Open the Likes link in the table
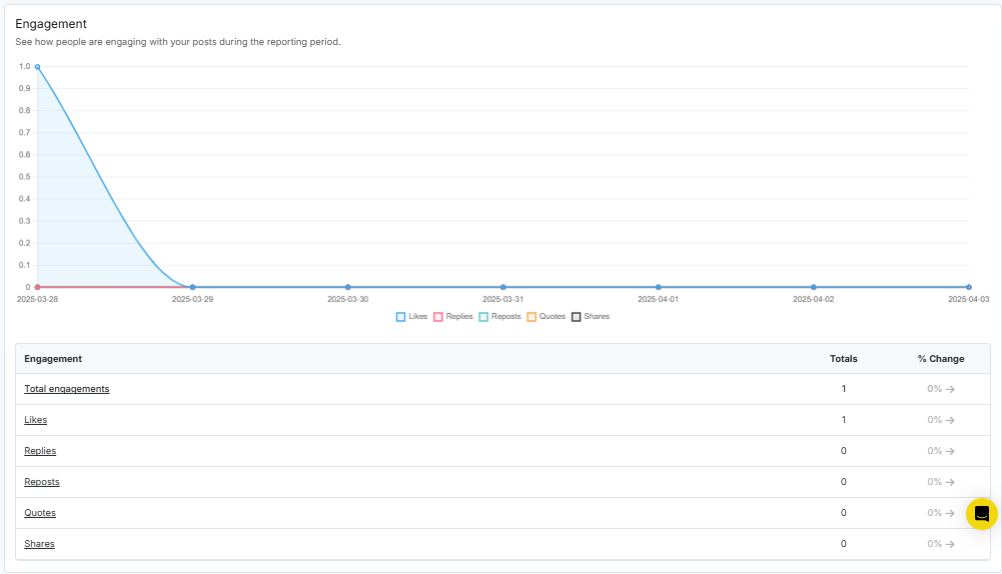Image resolution: width=1002 pixels, height=574 pixels. pos(36,420)
